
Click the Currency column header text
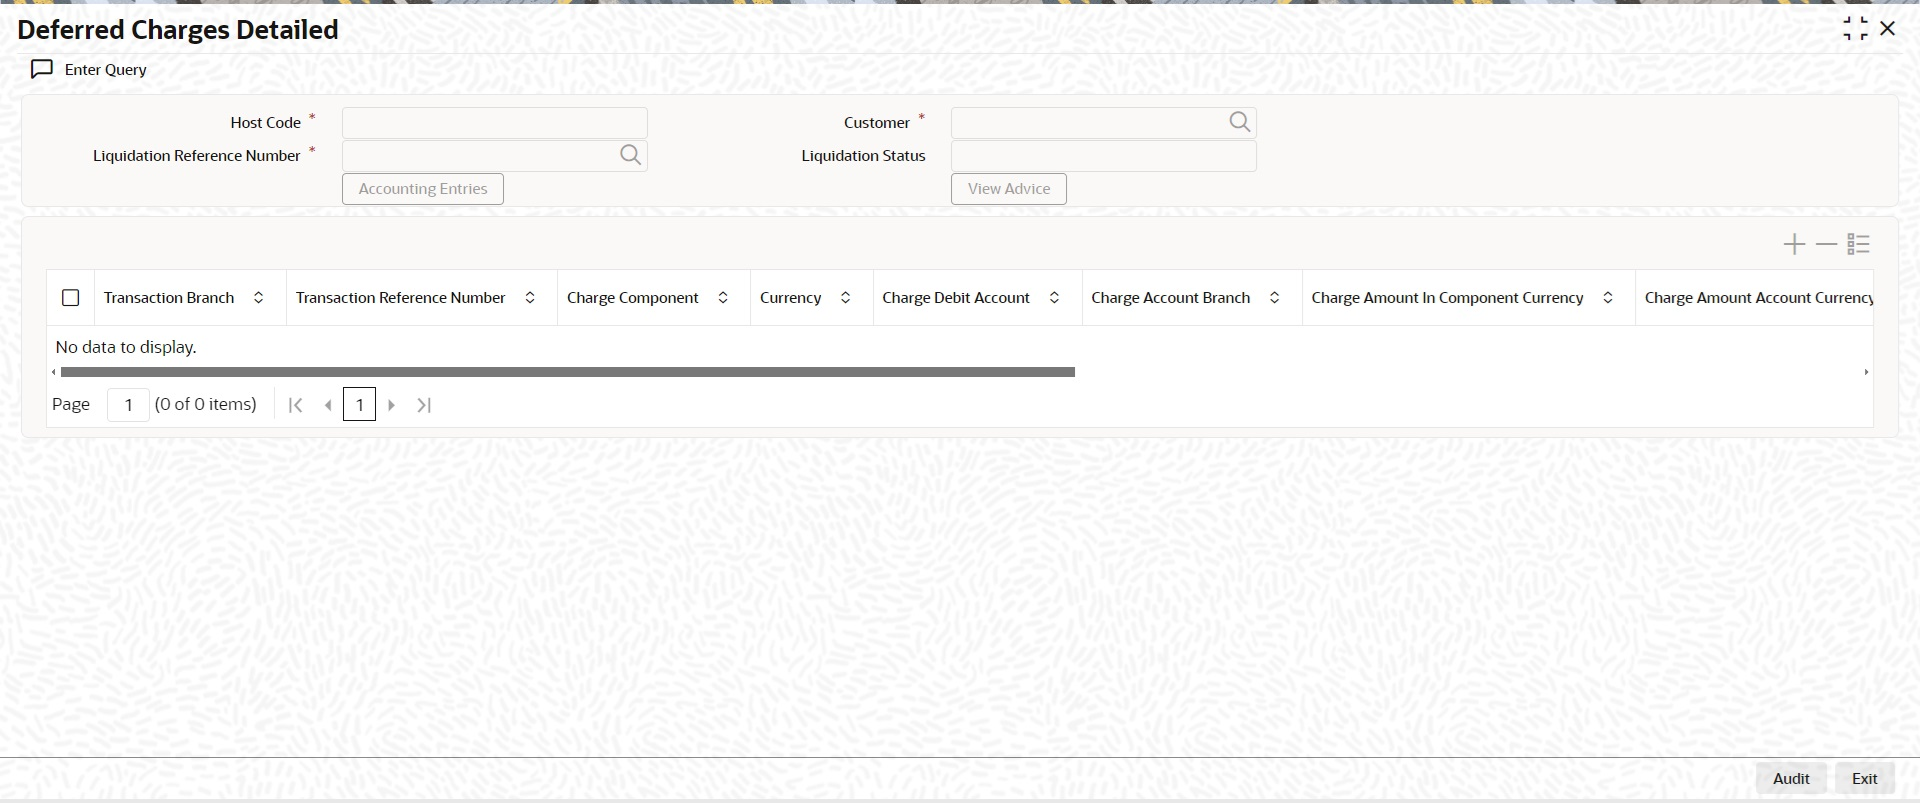click(791, 298)
